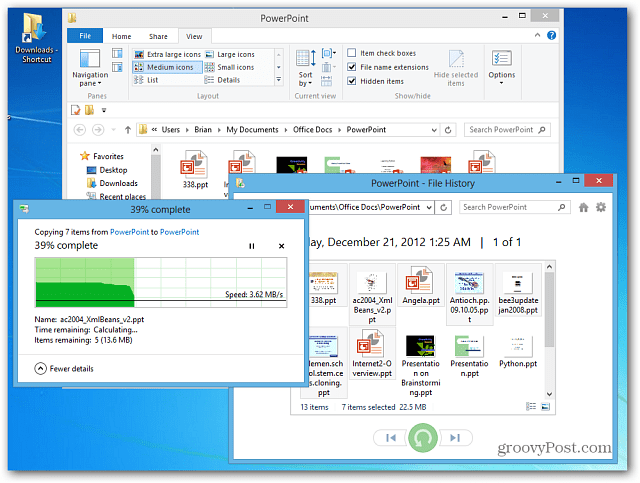Switch to the Share tab
This screenshot has width=640, height=483.
pos(158,36)
